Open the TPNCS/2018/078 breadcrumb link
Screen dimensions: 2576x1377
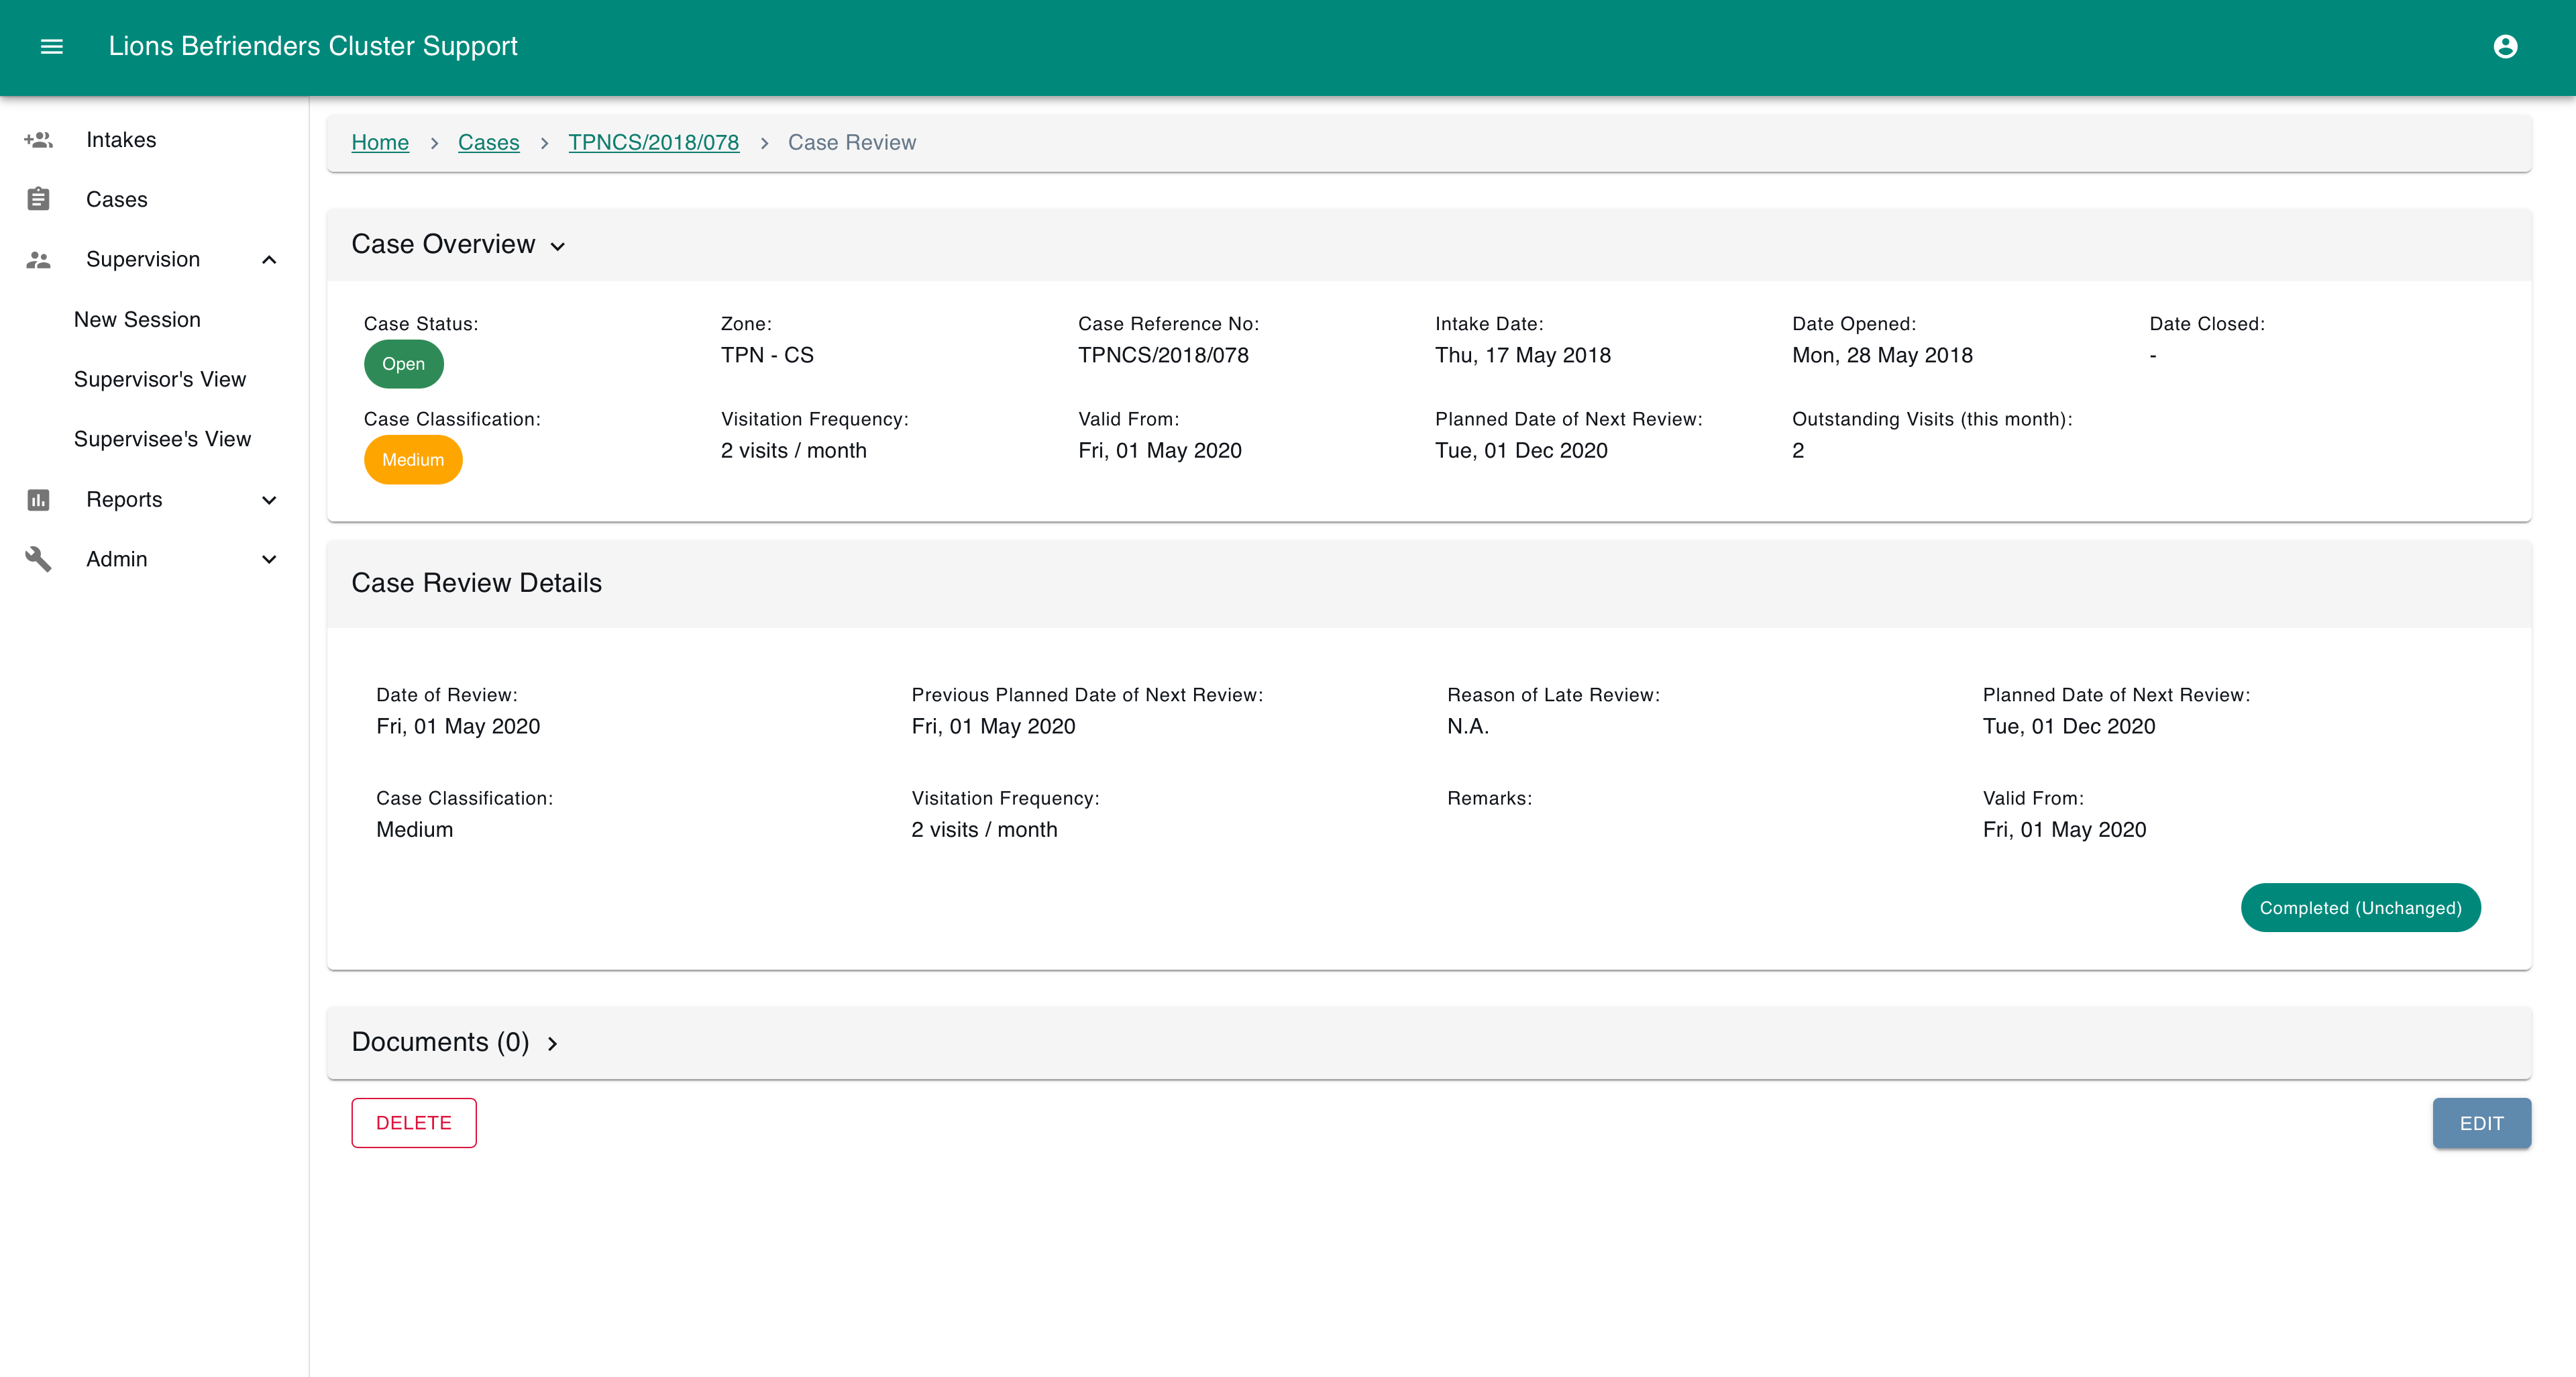653,142
